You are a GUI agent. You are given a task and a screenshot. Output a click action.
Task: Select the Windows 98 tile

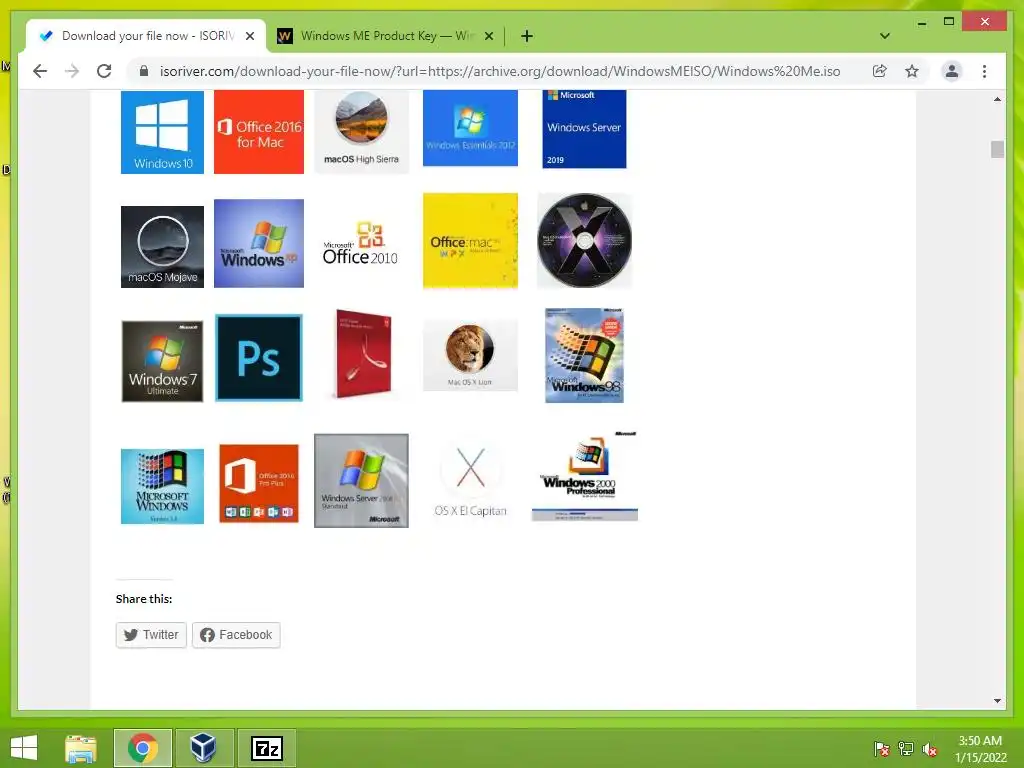[x=584, y=355]
